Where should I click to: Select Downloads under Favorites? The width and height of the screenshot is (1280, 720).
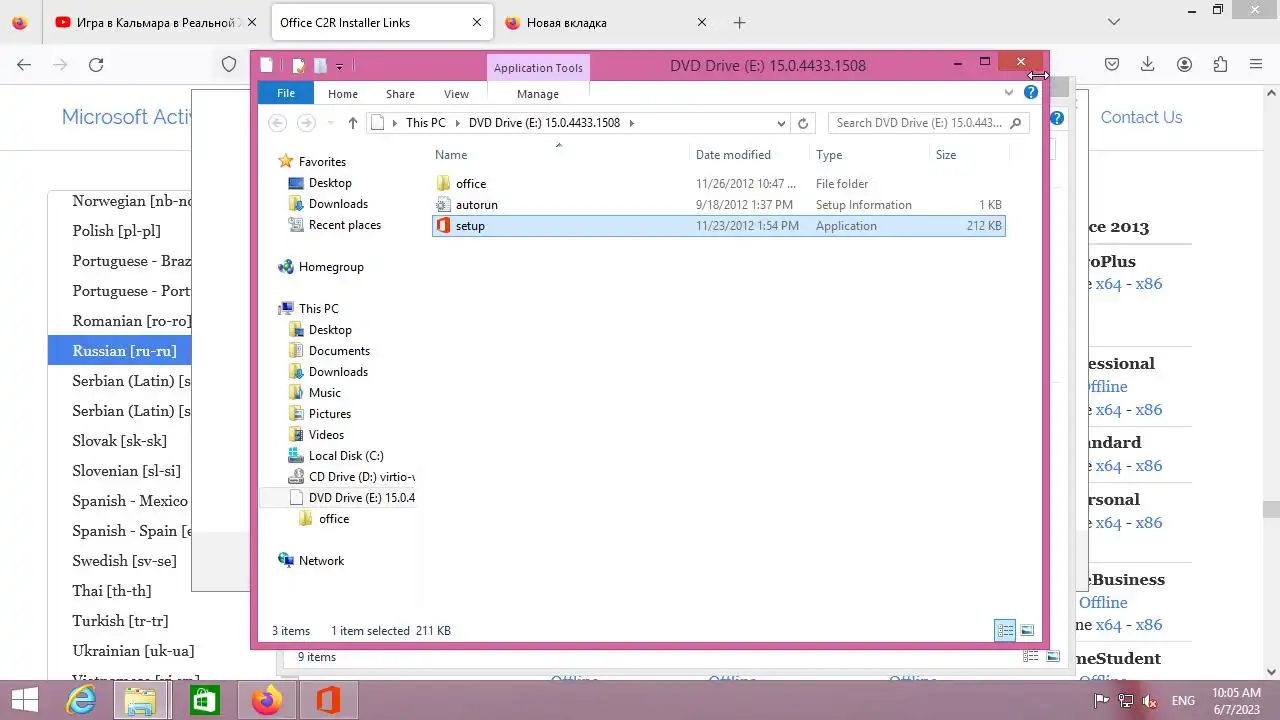pyautogui.click(x=338, y=204)
